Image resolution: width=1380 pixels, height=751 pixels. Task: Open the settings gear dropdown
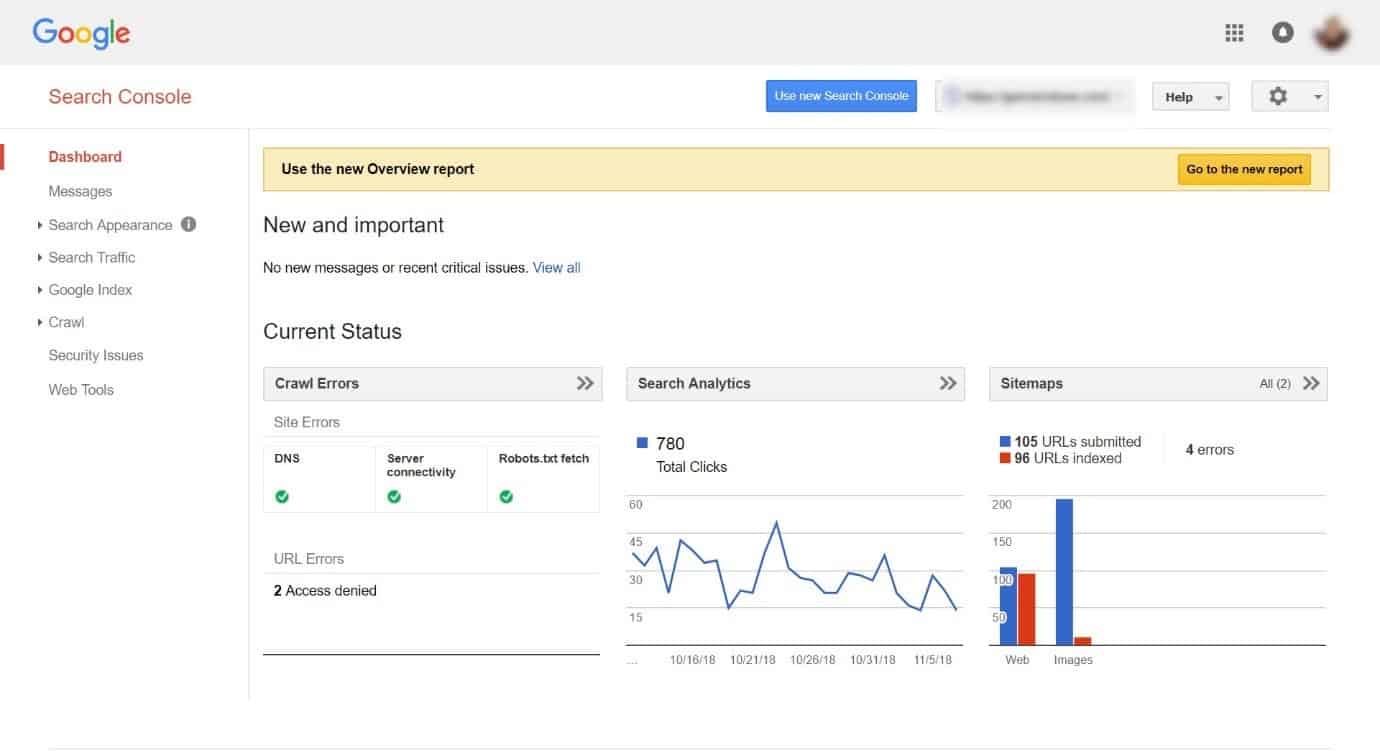(1290, 96)
